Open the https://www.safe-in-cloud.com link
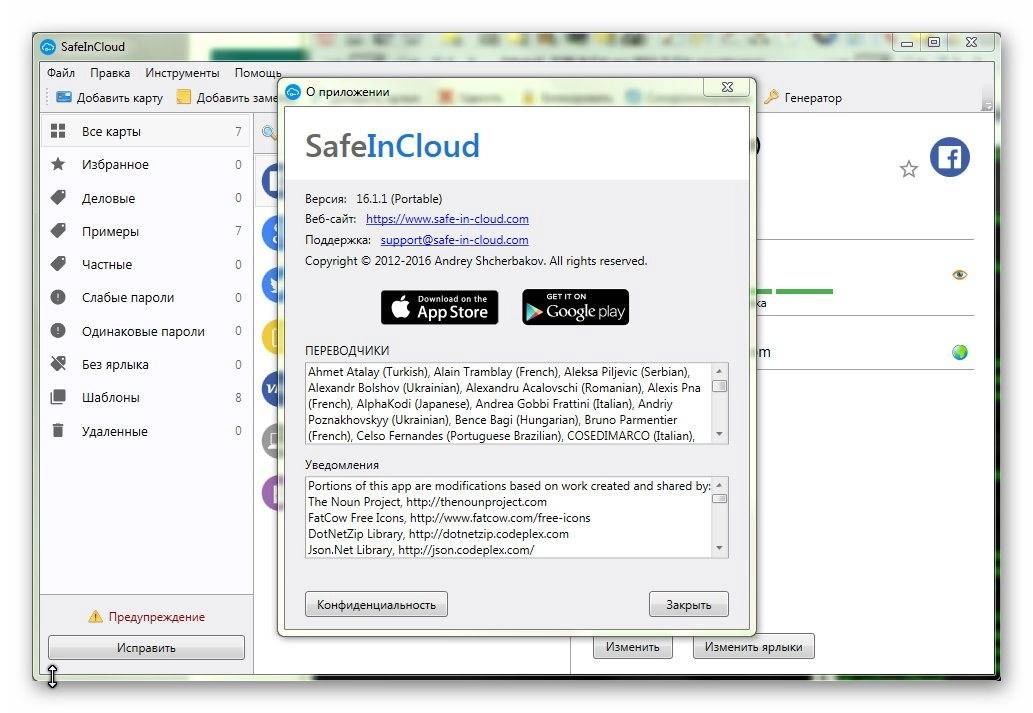1033x713 pixels. [x=447, y=219]
